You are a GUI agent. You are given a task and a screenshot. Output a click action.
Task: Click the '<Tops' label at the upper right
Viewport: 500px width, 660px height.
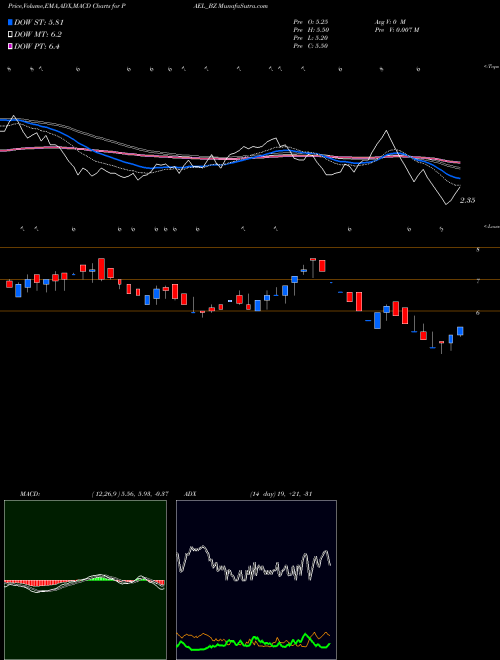[x=492, y=67]
